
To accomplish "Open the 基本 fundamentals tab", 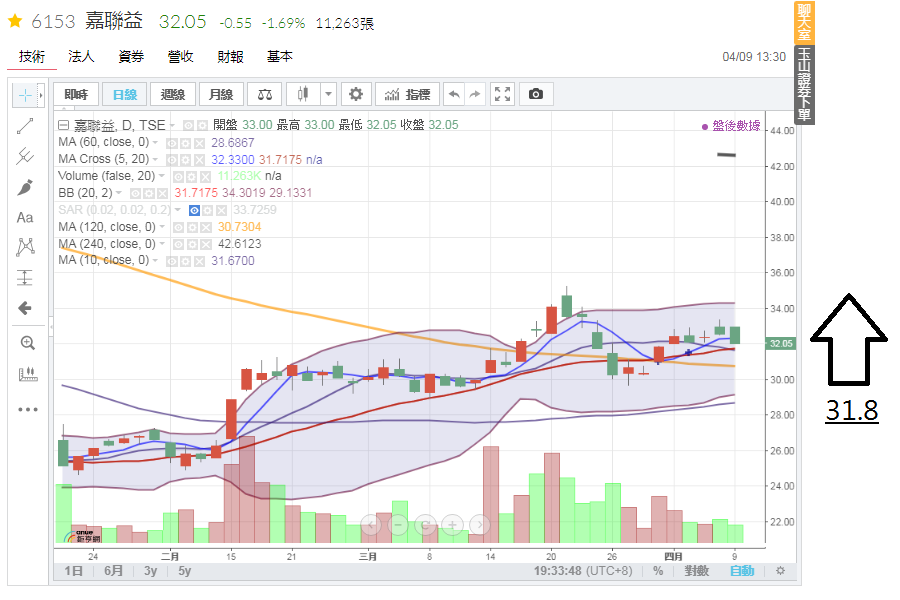I will coord(280,56).
